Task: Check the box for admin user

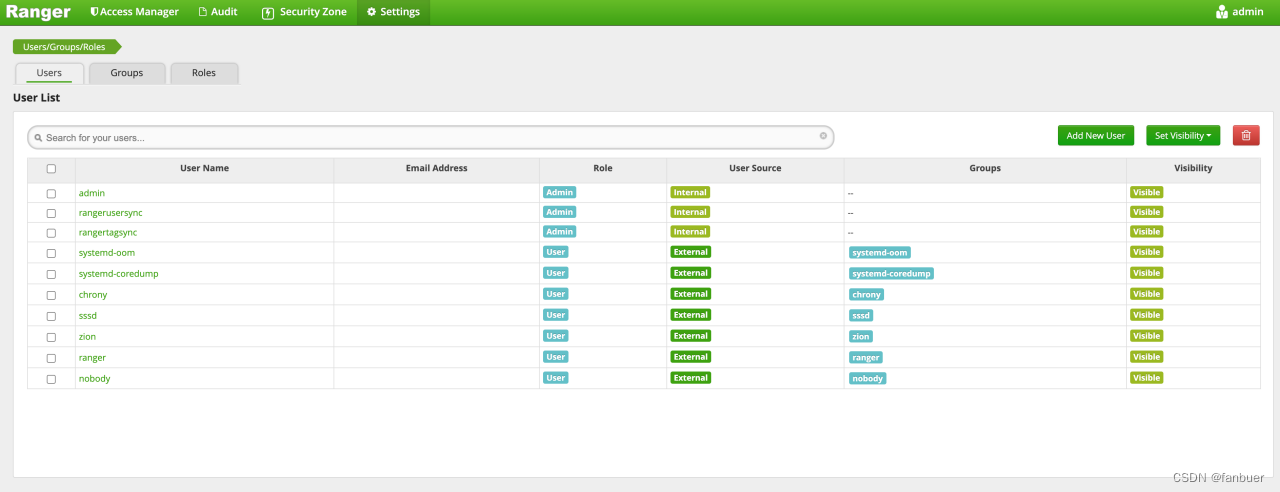Action: coord(51,193)
